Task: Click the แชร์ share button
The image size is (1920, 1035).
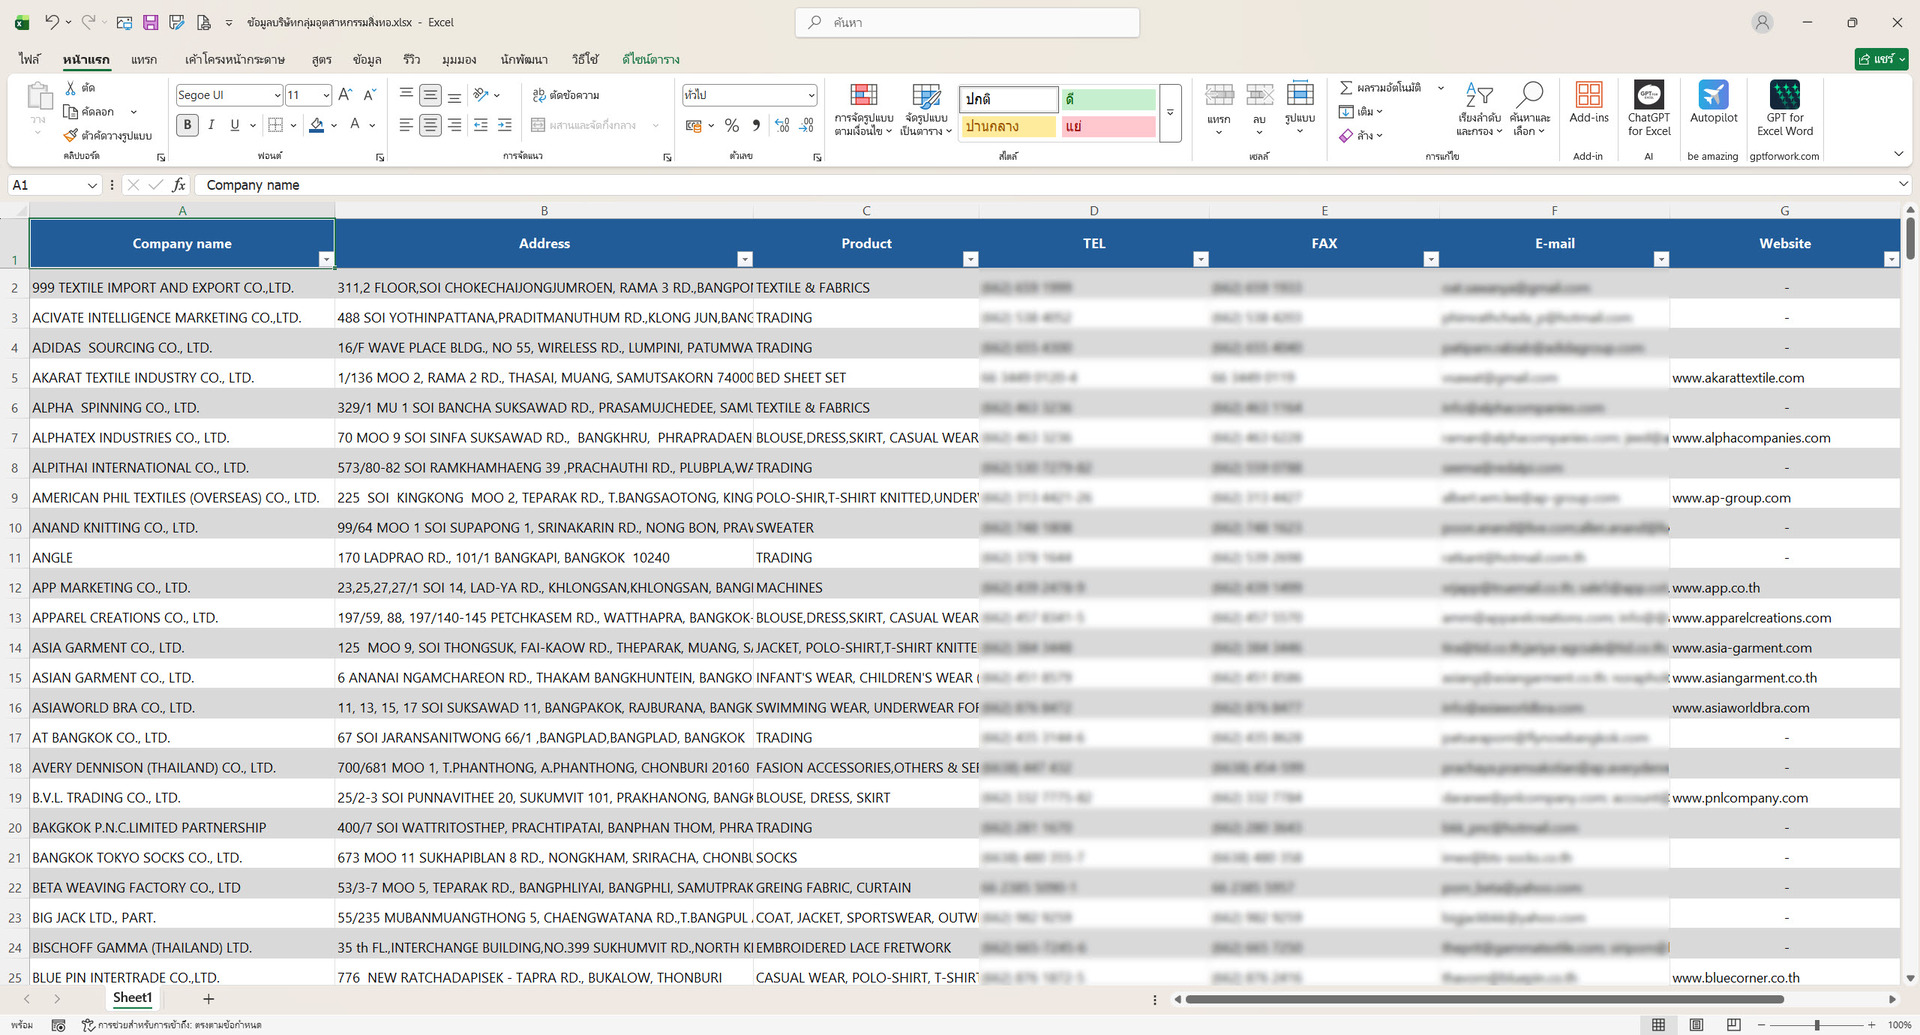Action: (x=1881, y=60)
